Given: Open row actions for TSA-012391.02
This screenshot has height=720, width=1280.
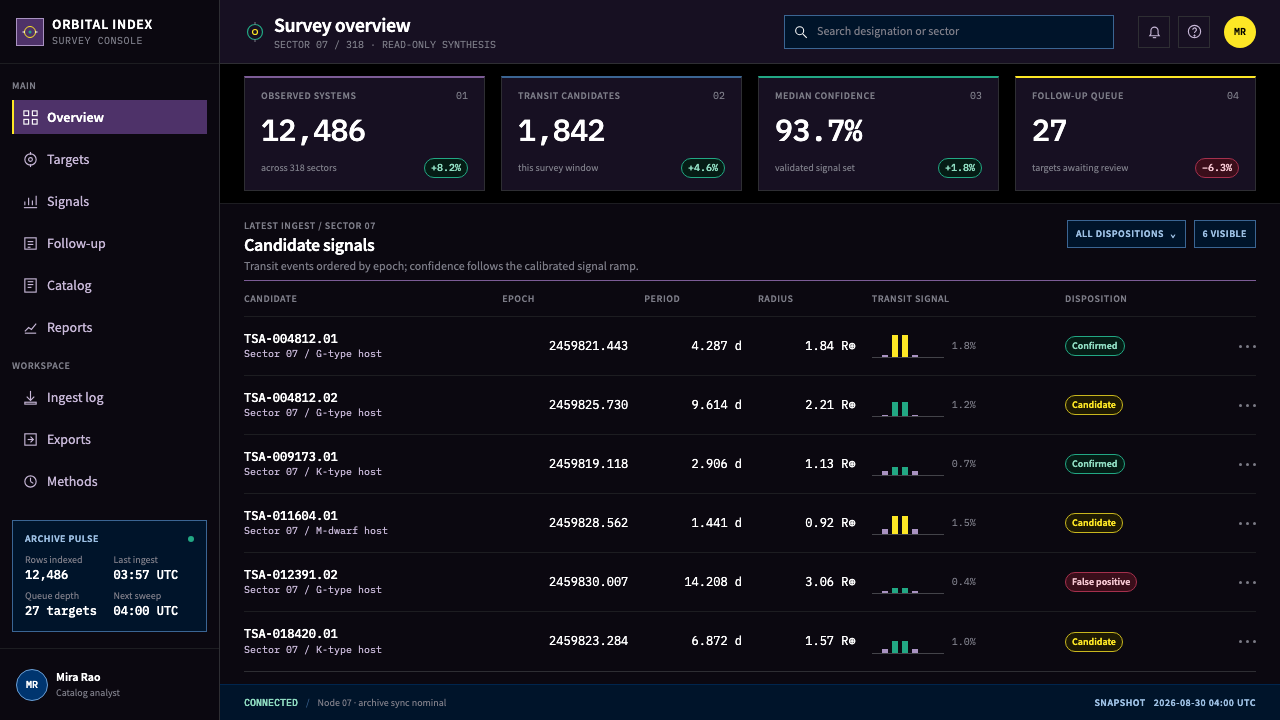Looking at the screenshot, I should tap(1247, 582).
